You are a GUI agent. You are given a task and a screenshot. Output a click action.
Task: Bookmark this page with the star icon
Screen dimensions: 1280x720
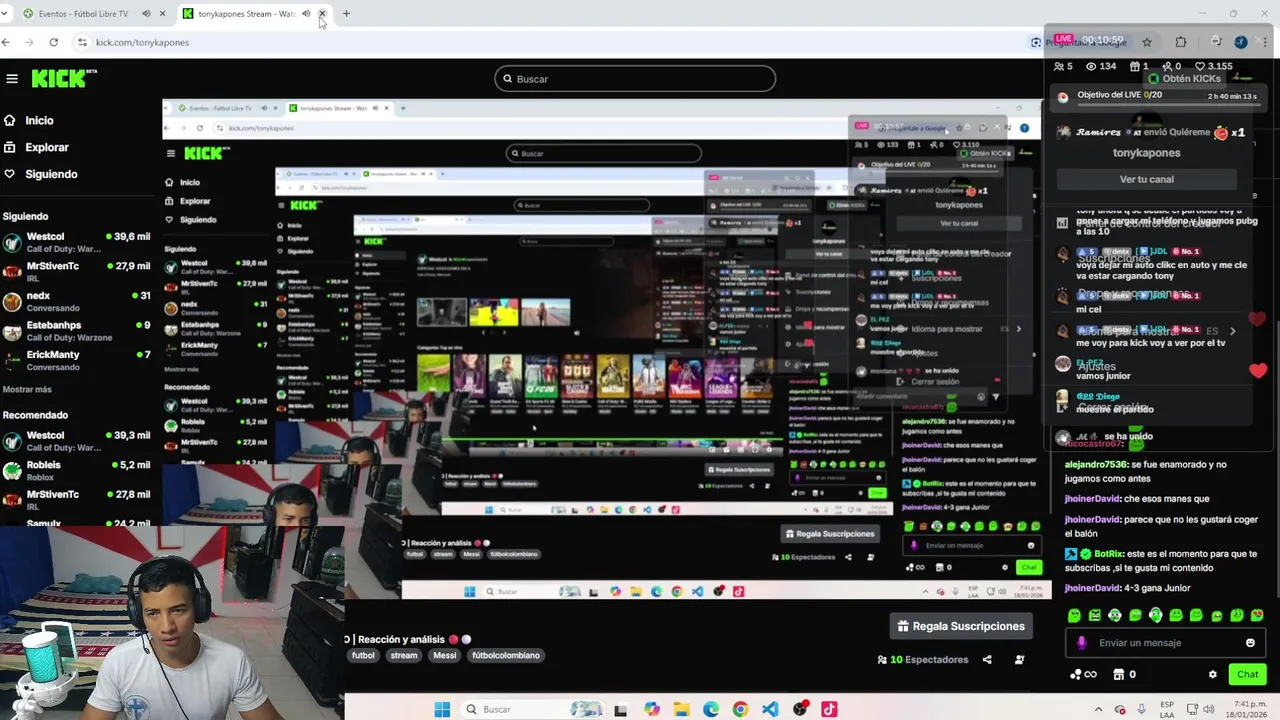click(x=1147, y=42)
